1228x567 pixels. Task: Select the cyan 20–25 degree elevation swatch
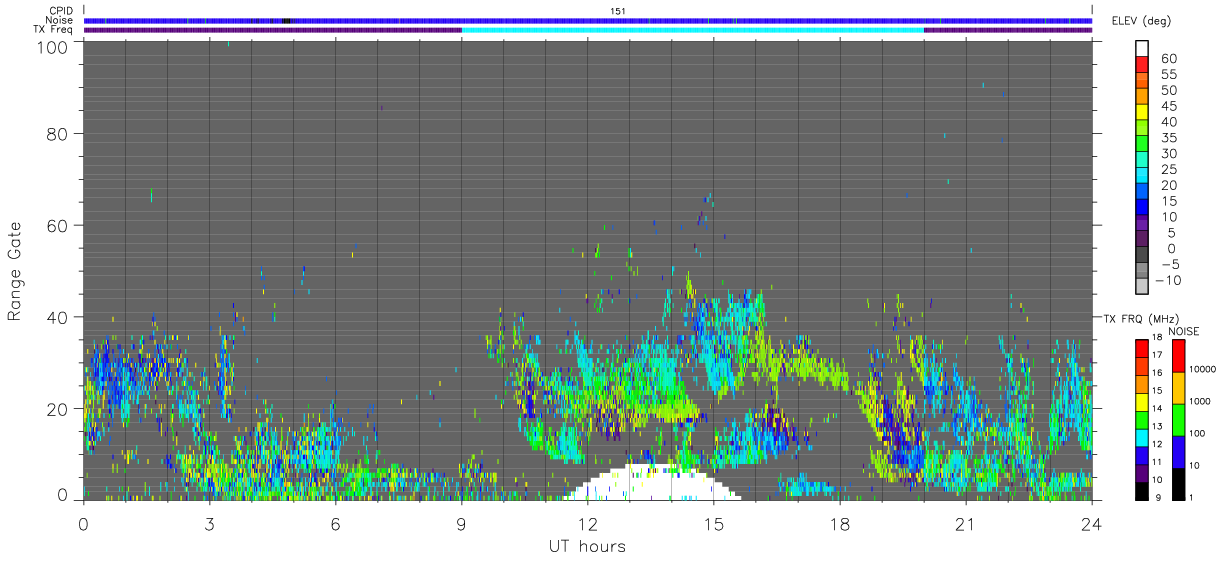click(x=1143, y=177)
